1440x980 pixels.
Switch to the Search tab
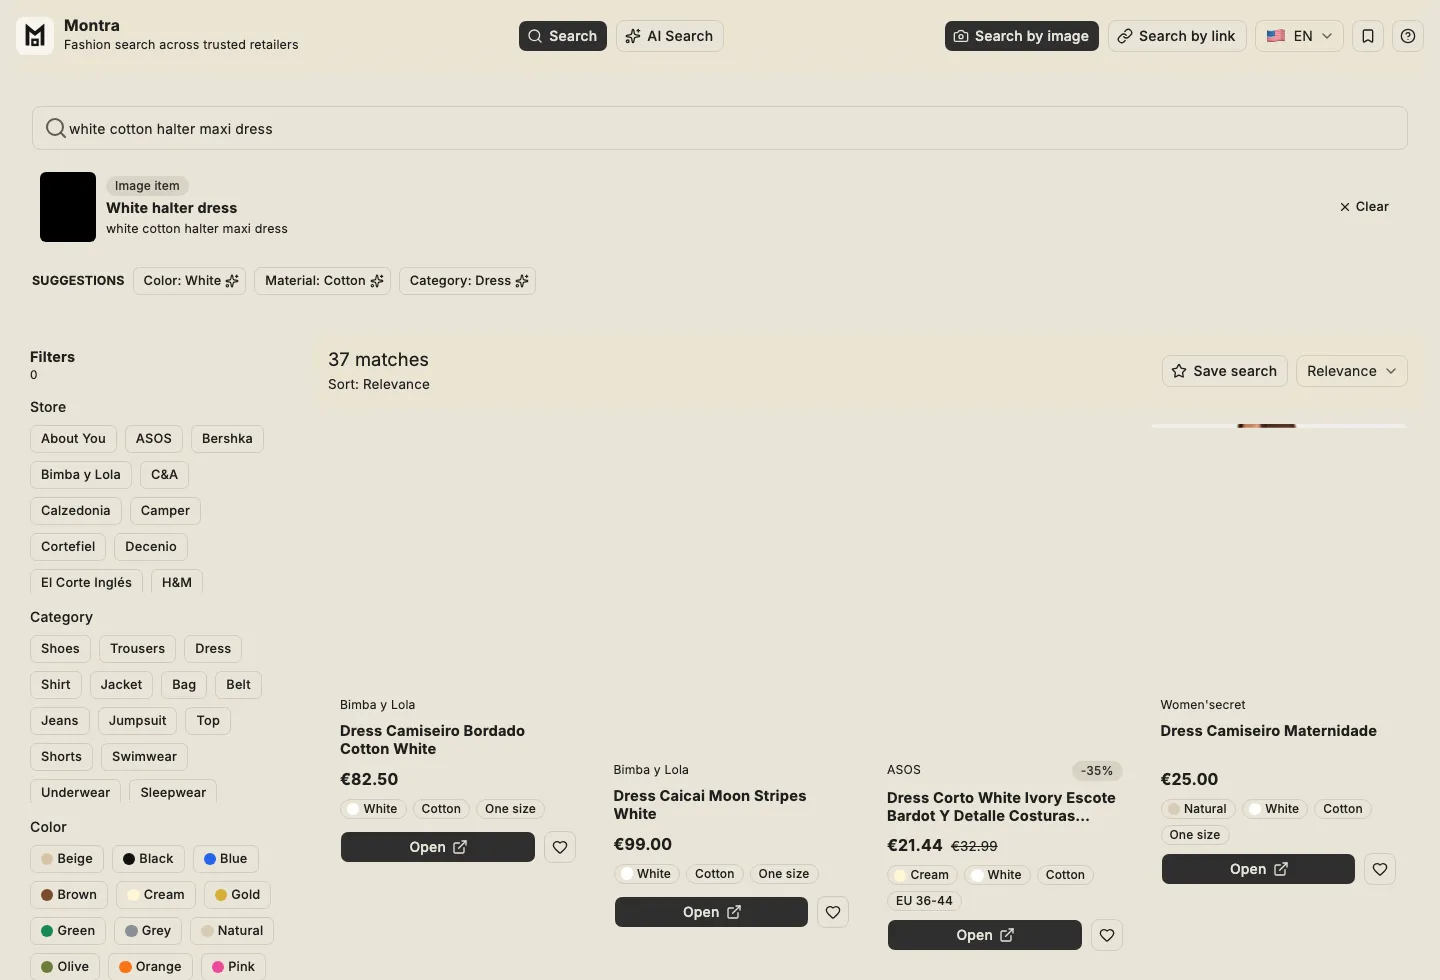563,36
